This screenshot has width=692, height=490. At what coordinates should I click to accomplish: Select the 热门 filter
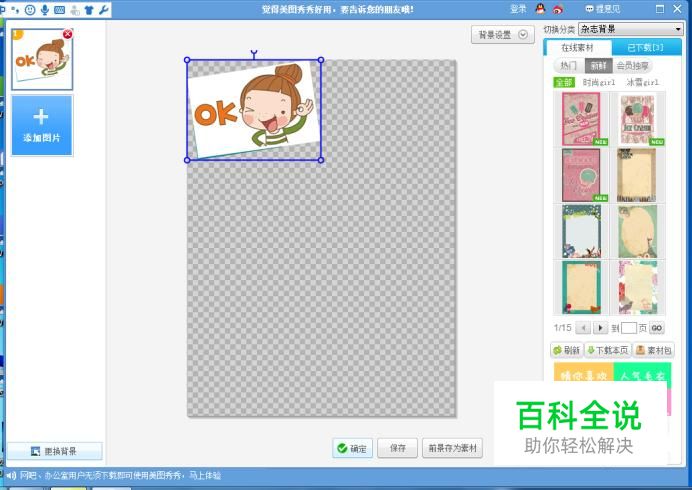click(x=568, y=66)
